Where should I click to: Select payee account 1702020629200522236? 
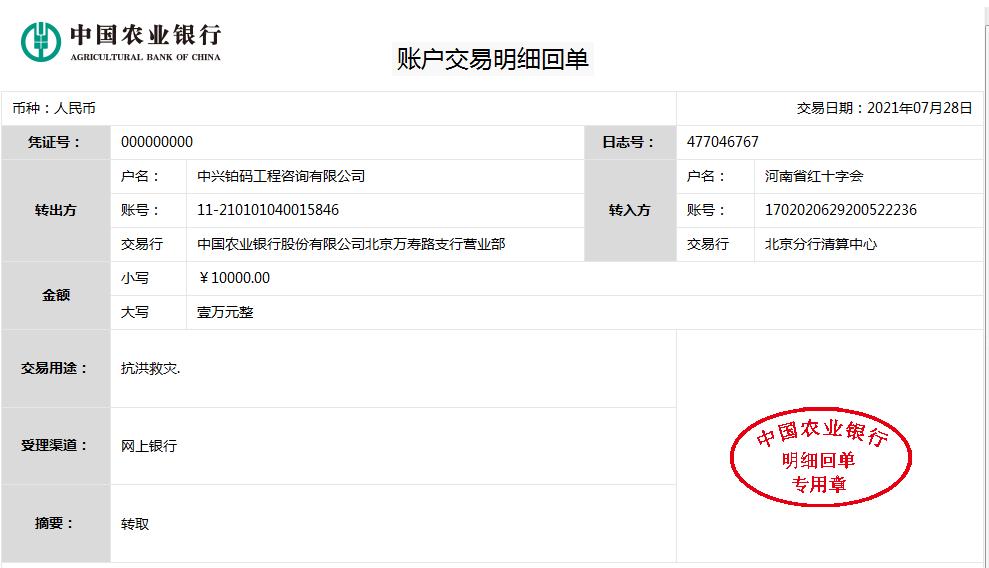tap(841, 211)
